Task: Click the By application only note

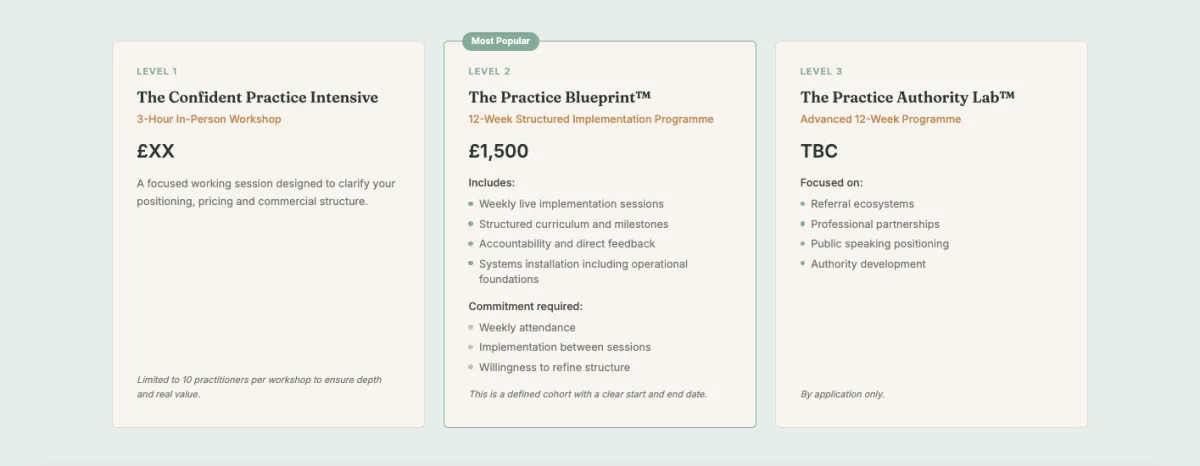Action: pyautogui.click(x=842, y=394)
